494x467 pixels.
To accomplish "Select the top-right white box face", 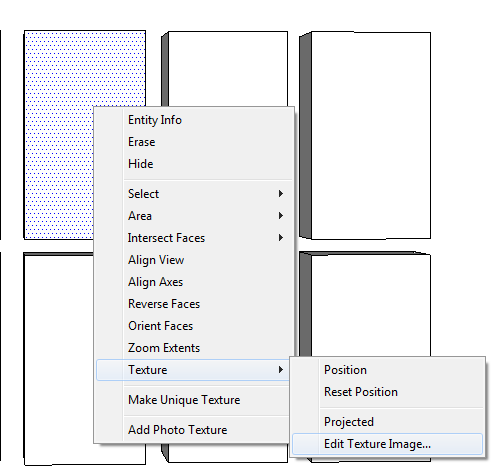I will (371, 135).
